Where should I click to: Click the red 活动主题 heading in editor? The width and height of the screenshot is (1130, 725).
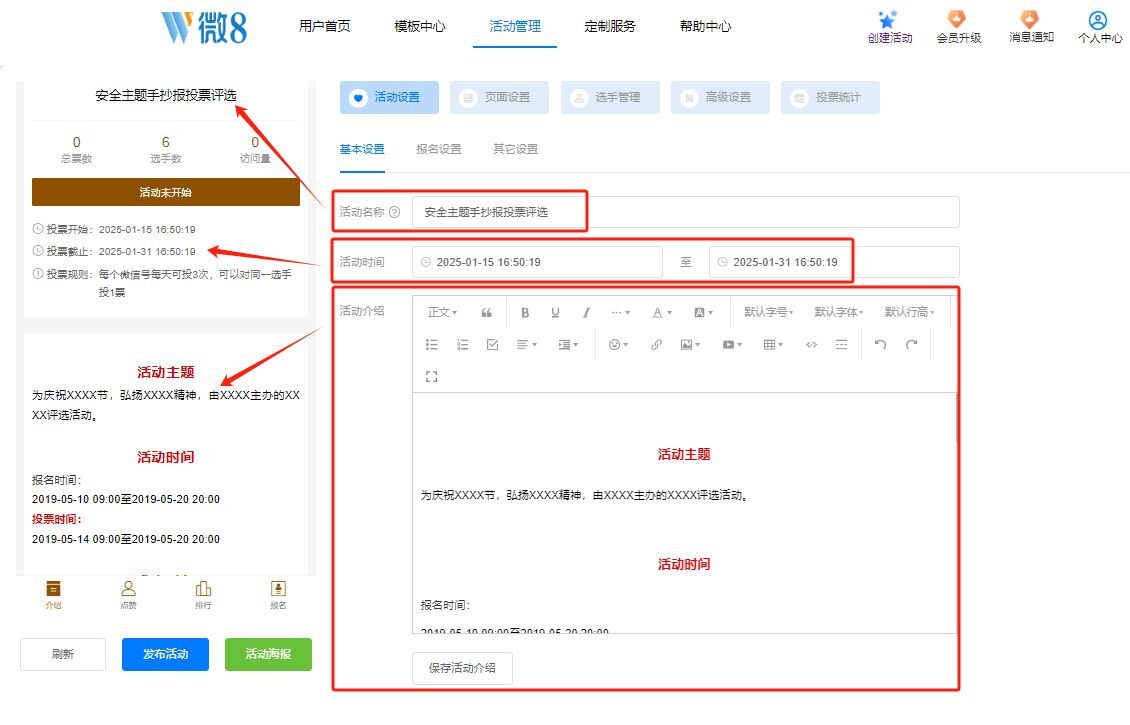point(684,454)
